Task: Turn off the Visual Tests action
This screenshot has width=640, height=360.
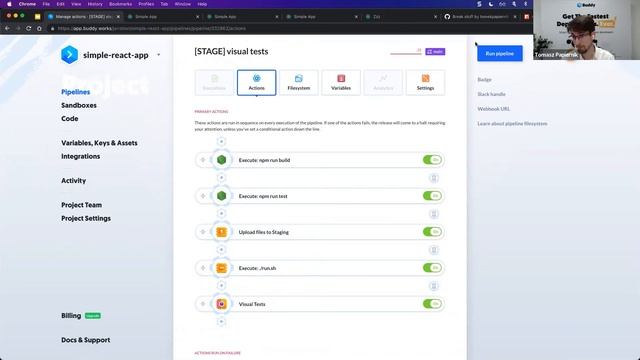Action: (x=432, y=304)
